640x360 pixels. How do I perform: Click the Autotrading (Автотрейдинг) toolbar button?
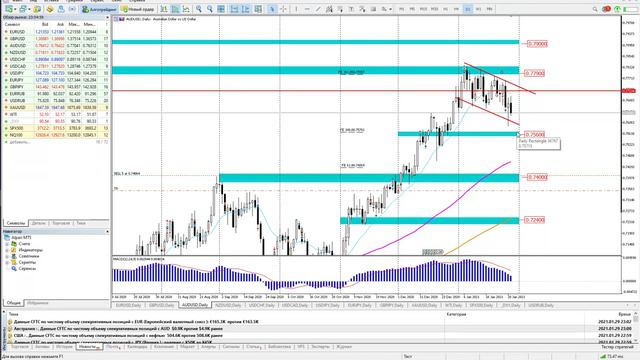point(98,9)
